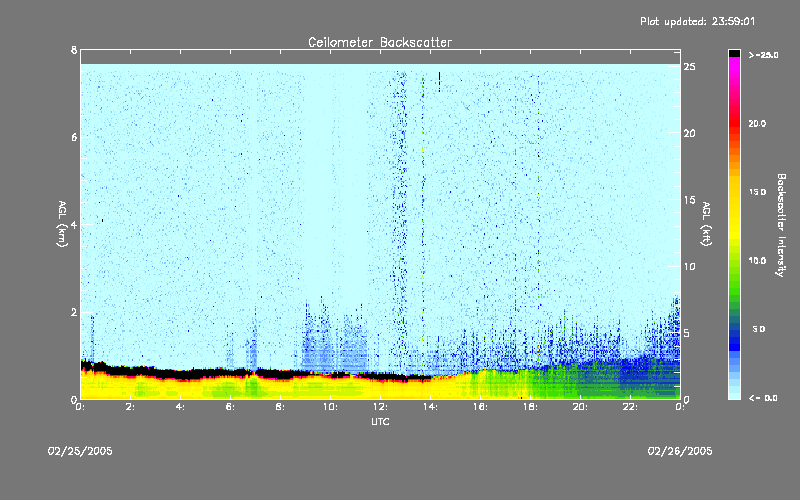Viewport: 800px width, 500px height.
Task: Click the 'UTC' x-axis label
Action: 380,421
